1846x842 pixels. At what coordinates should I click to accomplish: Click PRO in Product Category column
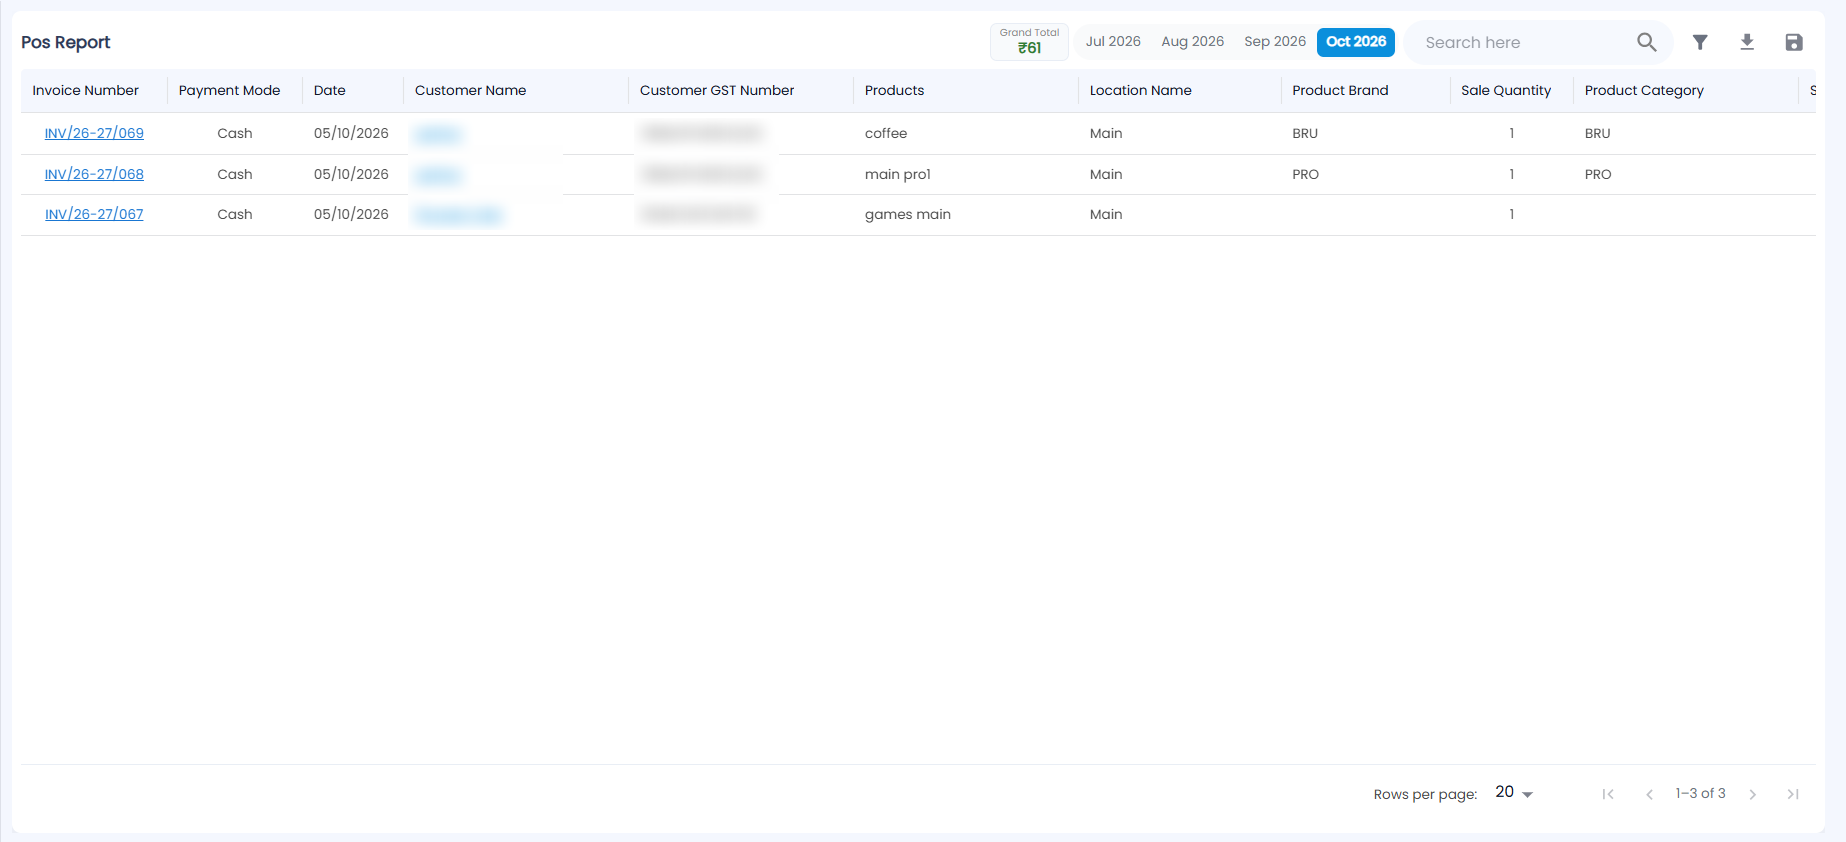tap(1598, 174)
